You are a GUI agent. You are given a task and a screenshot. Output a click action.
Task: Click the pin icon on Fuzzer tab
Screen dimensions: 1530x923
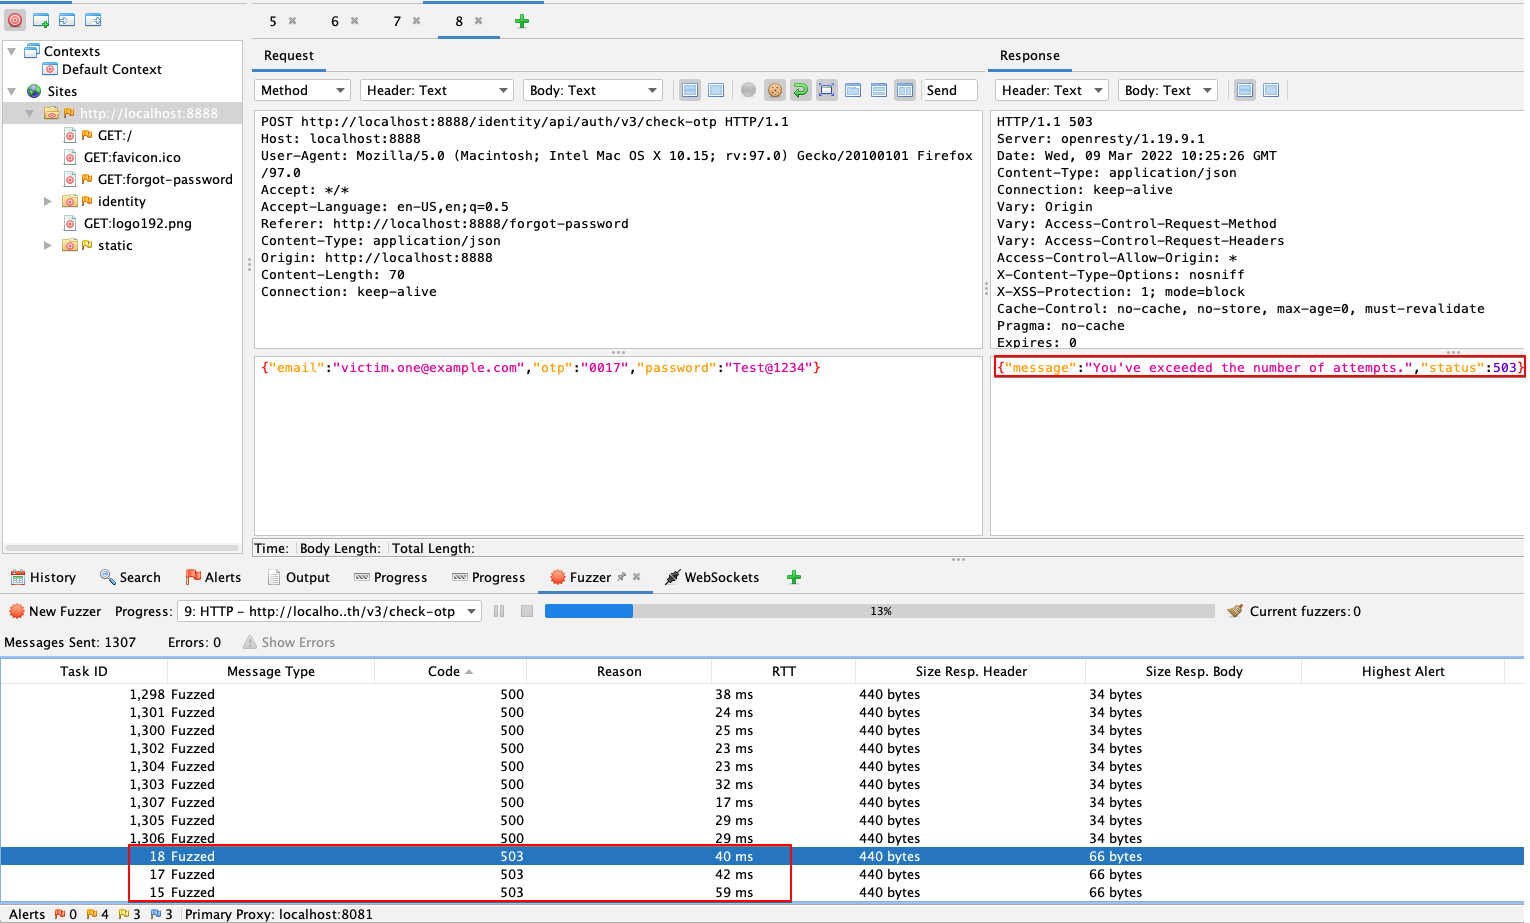[622, 577]
